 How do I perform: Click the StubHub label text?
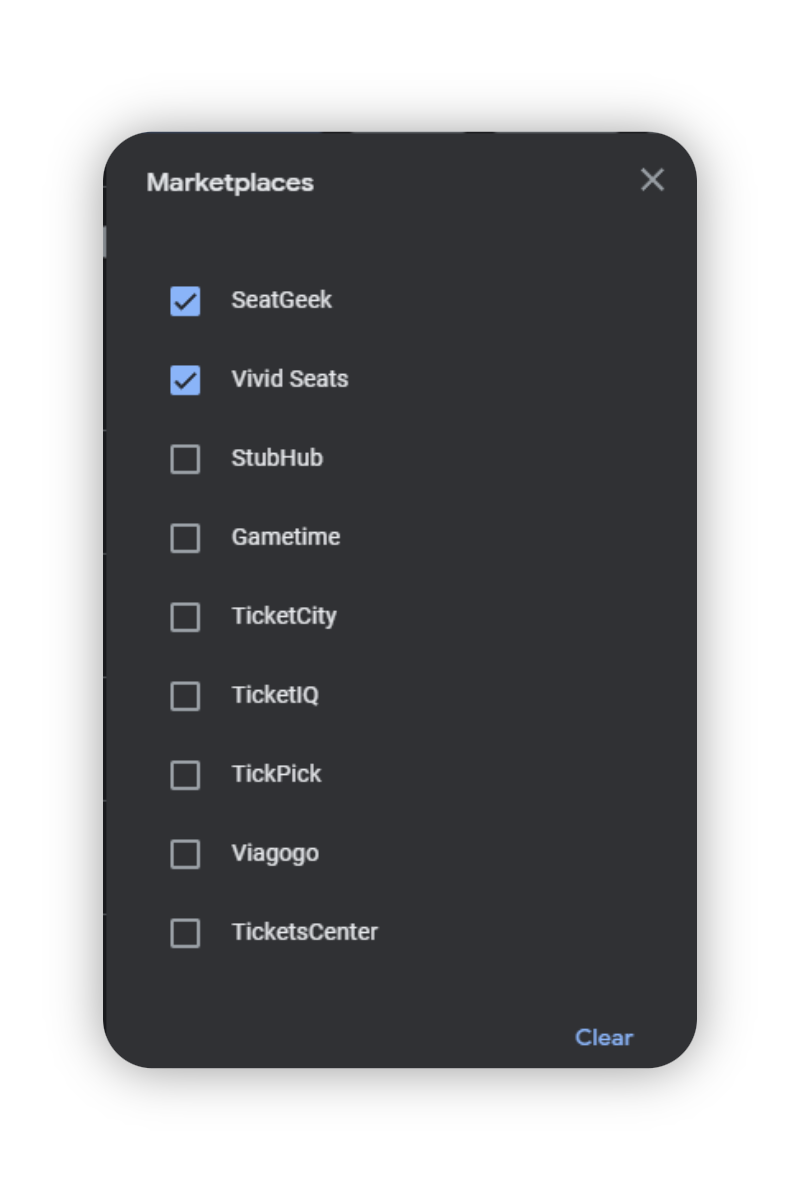(277, 459)
